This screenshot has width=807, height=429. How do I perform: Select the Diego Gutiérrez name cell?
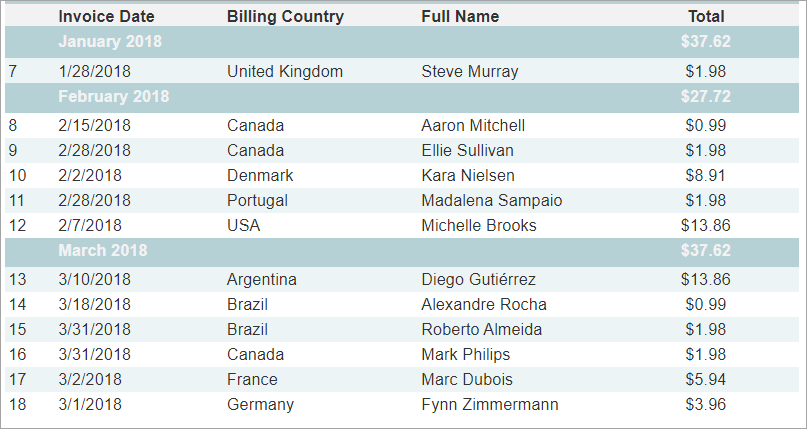pyautogui.click(x=478, y=279)
